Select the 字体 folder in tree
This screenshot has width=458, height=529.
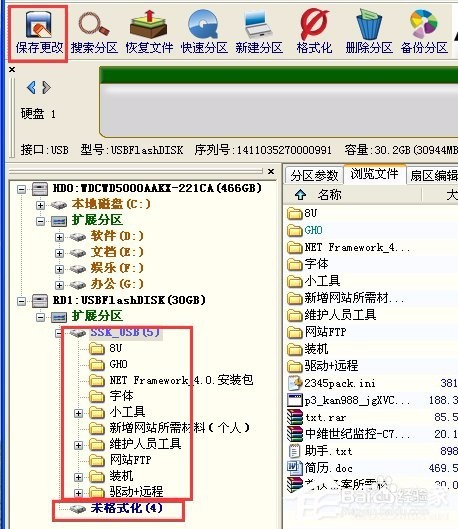point(121,396)
